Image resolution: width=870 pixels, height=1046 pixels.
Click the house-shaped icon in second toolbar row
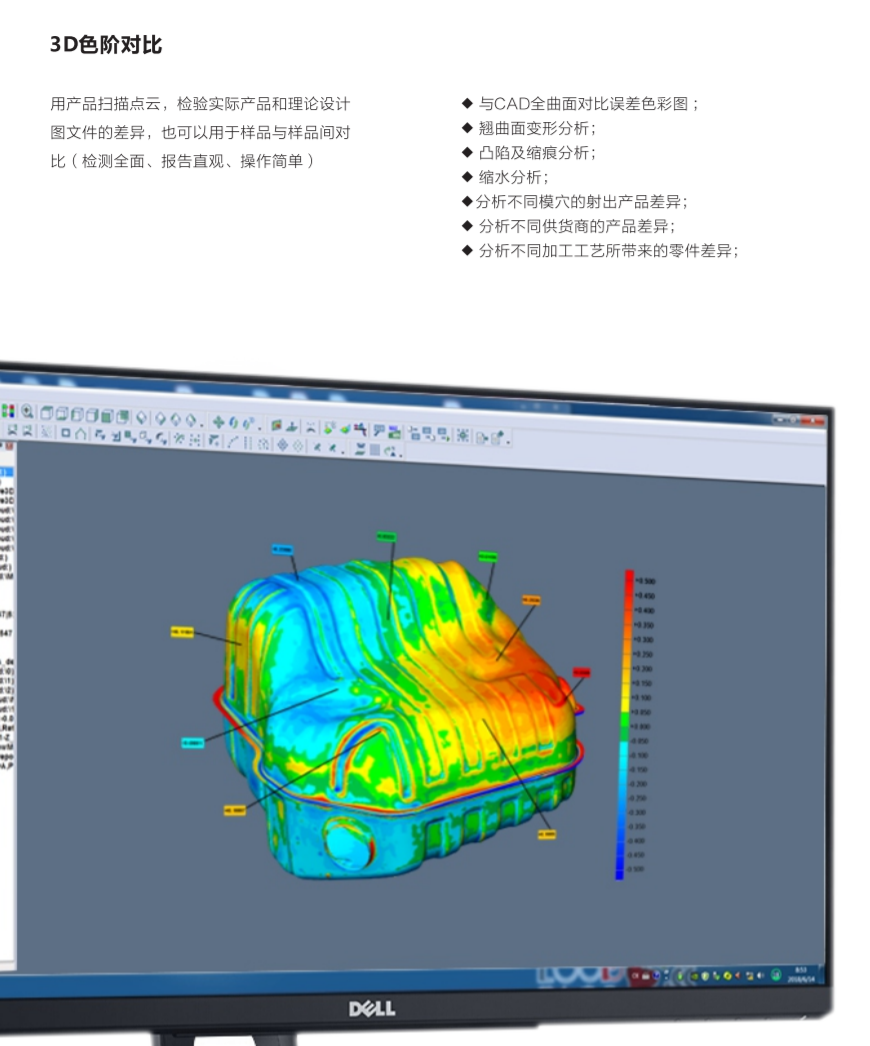coord(80,433)
